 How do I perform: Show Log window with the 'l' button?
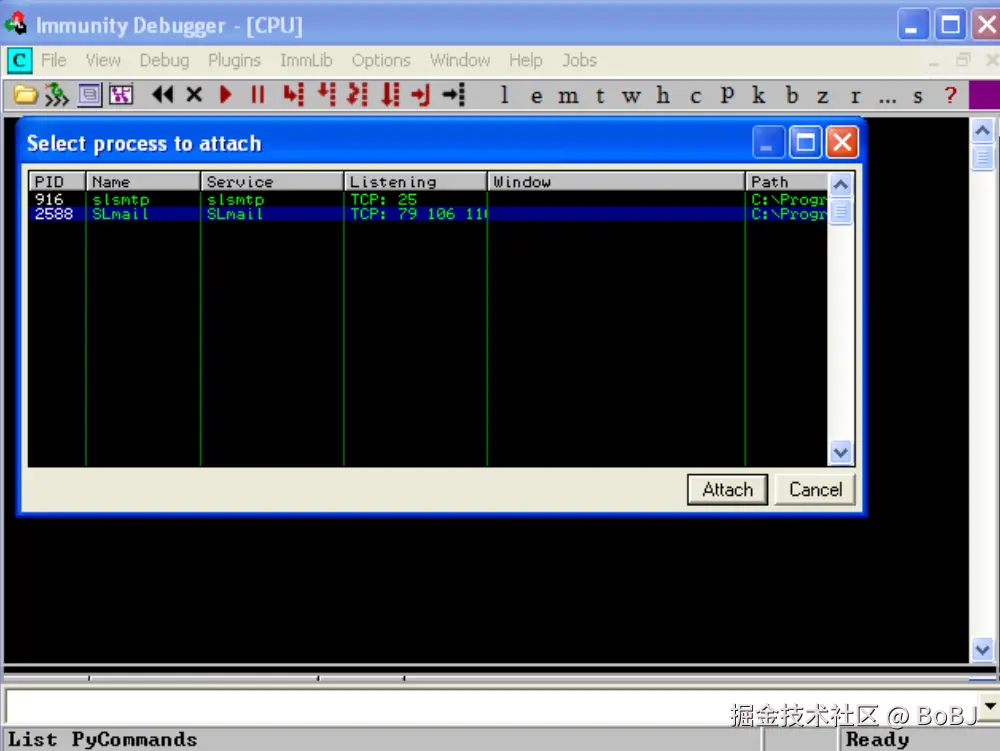tap(504, 95)
